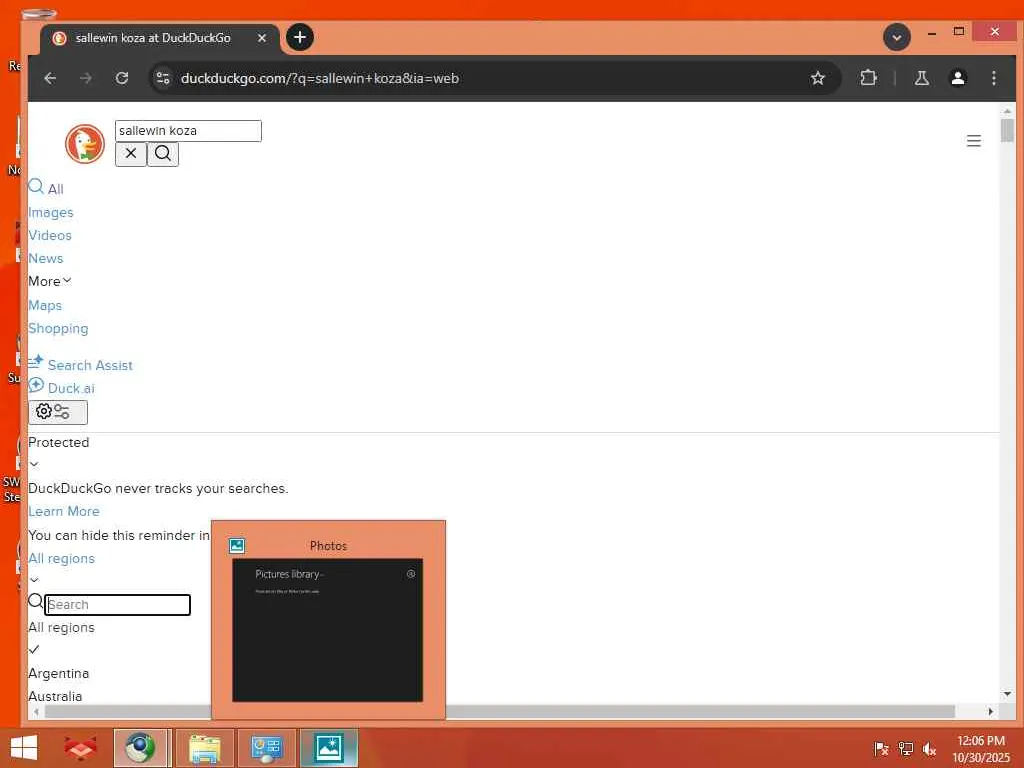Viewport: 1024px width, 768px height.
Task: Open the search settings gear button
Action: 57,412
